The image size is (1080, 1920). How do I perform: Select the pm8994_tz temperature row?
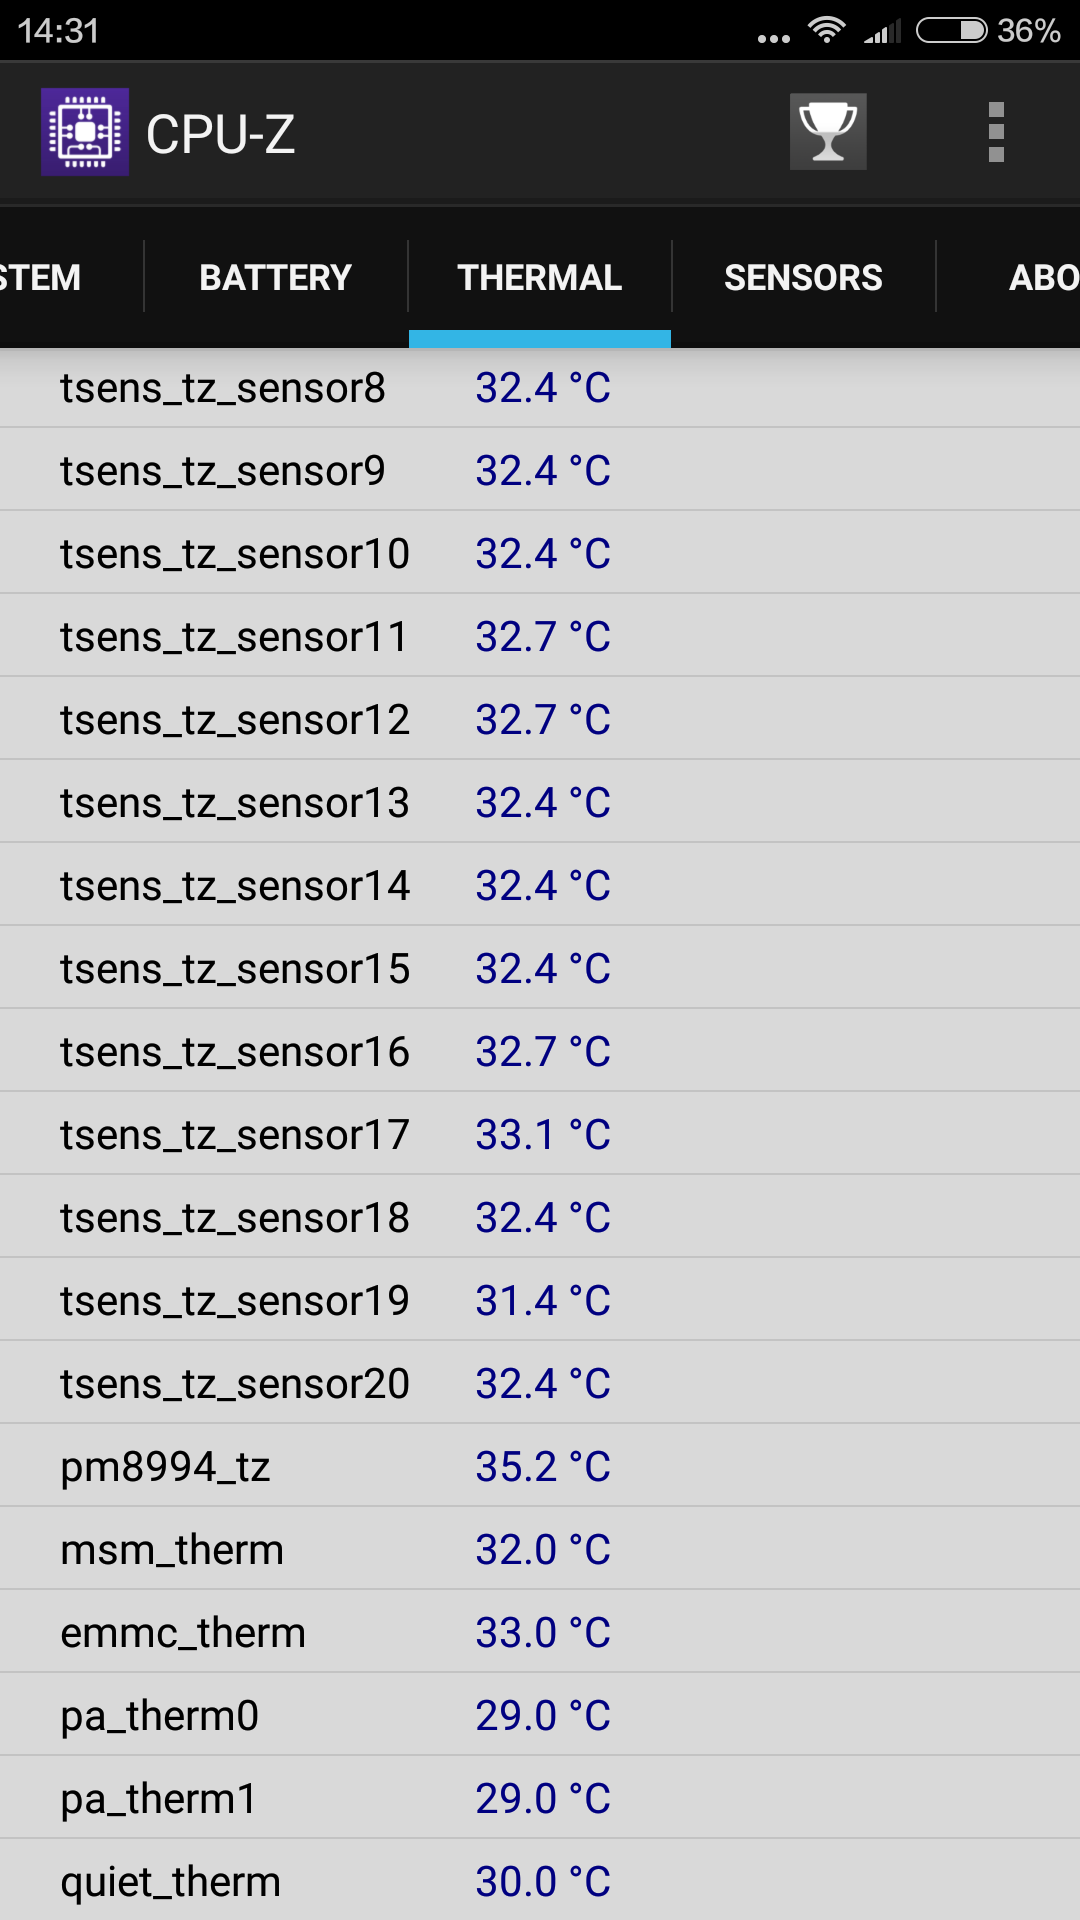[540, 1466]
